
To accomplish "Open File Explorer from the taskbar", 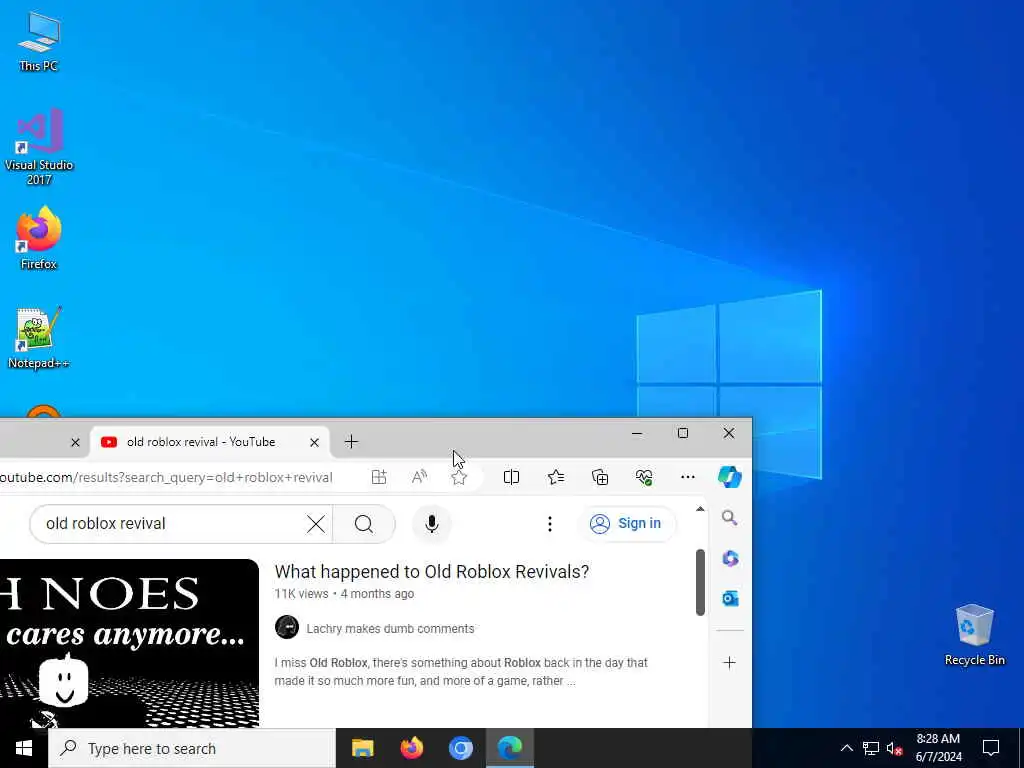I will tap(362, 748).
